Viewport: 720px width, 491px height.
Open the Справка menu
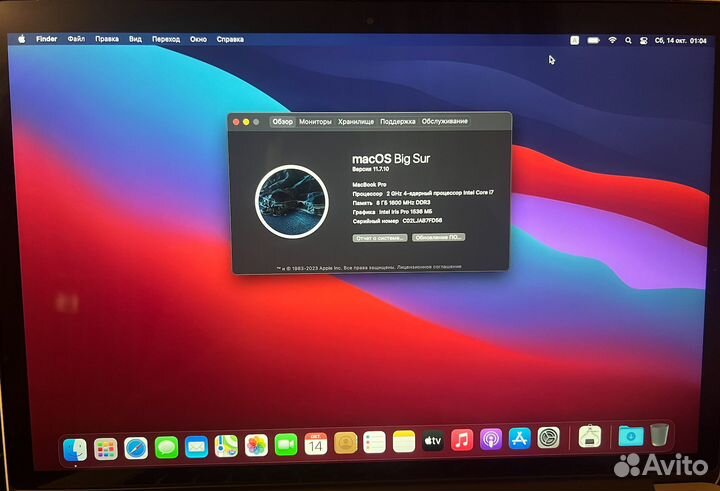coord(230,40)
